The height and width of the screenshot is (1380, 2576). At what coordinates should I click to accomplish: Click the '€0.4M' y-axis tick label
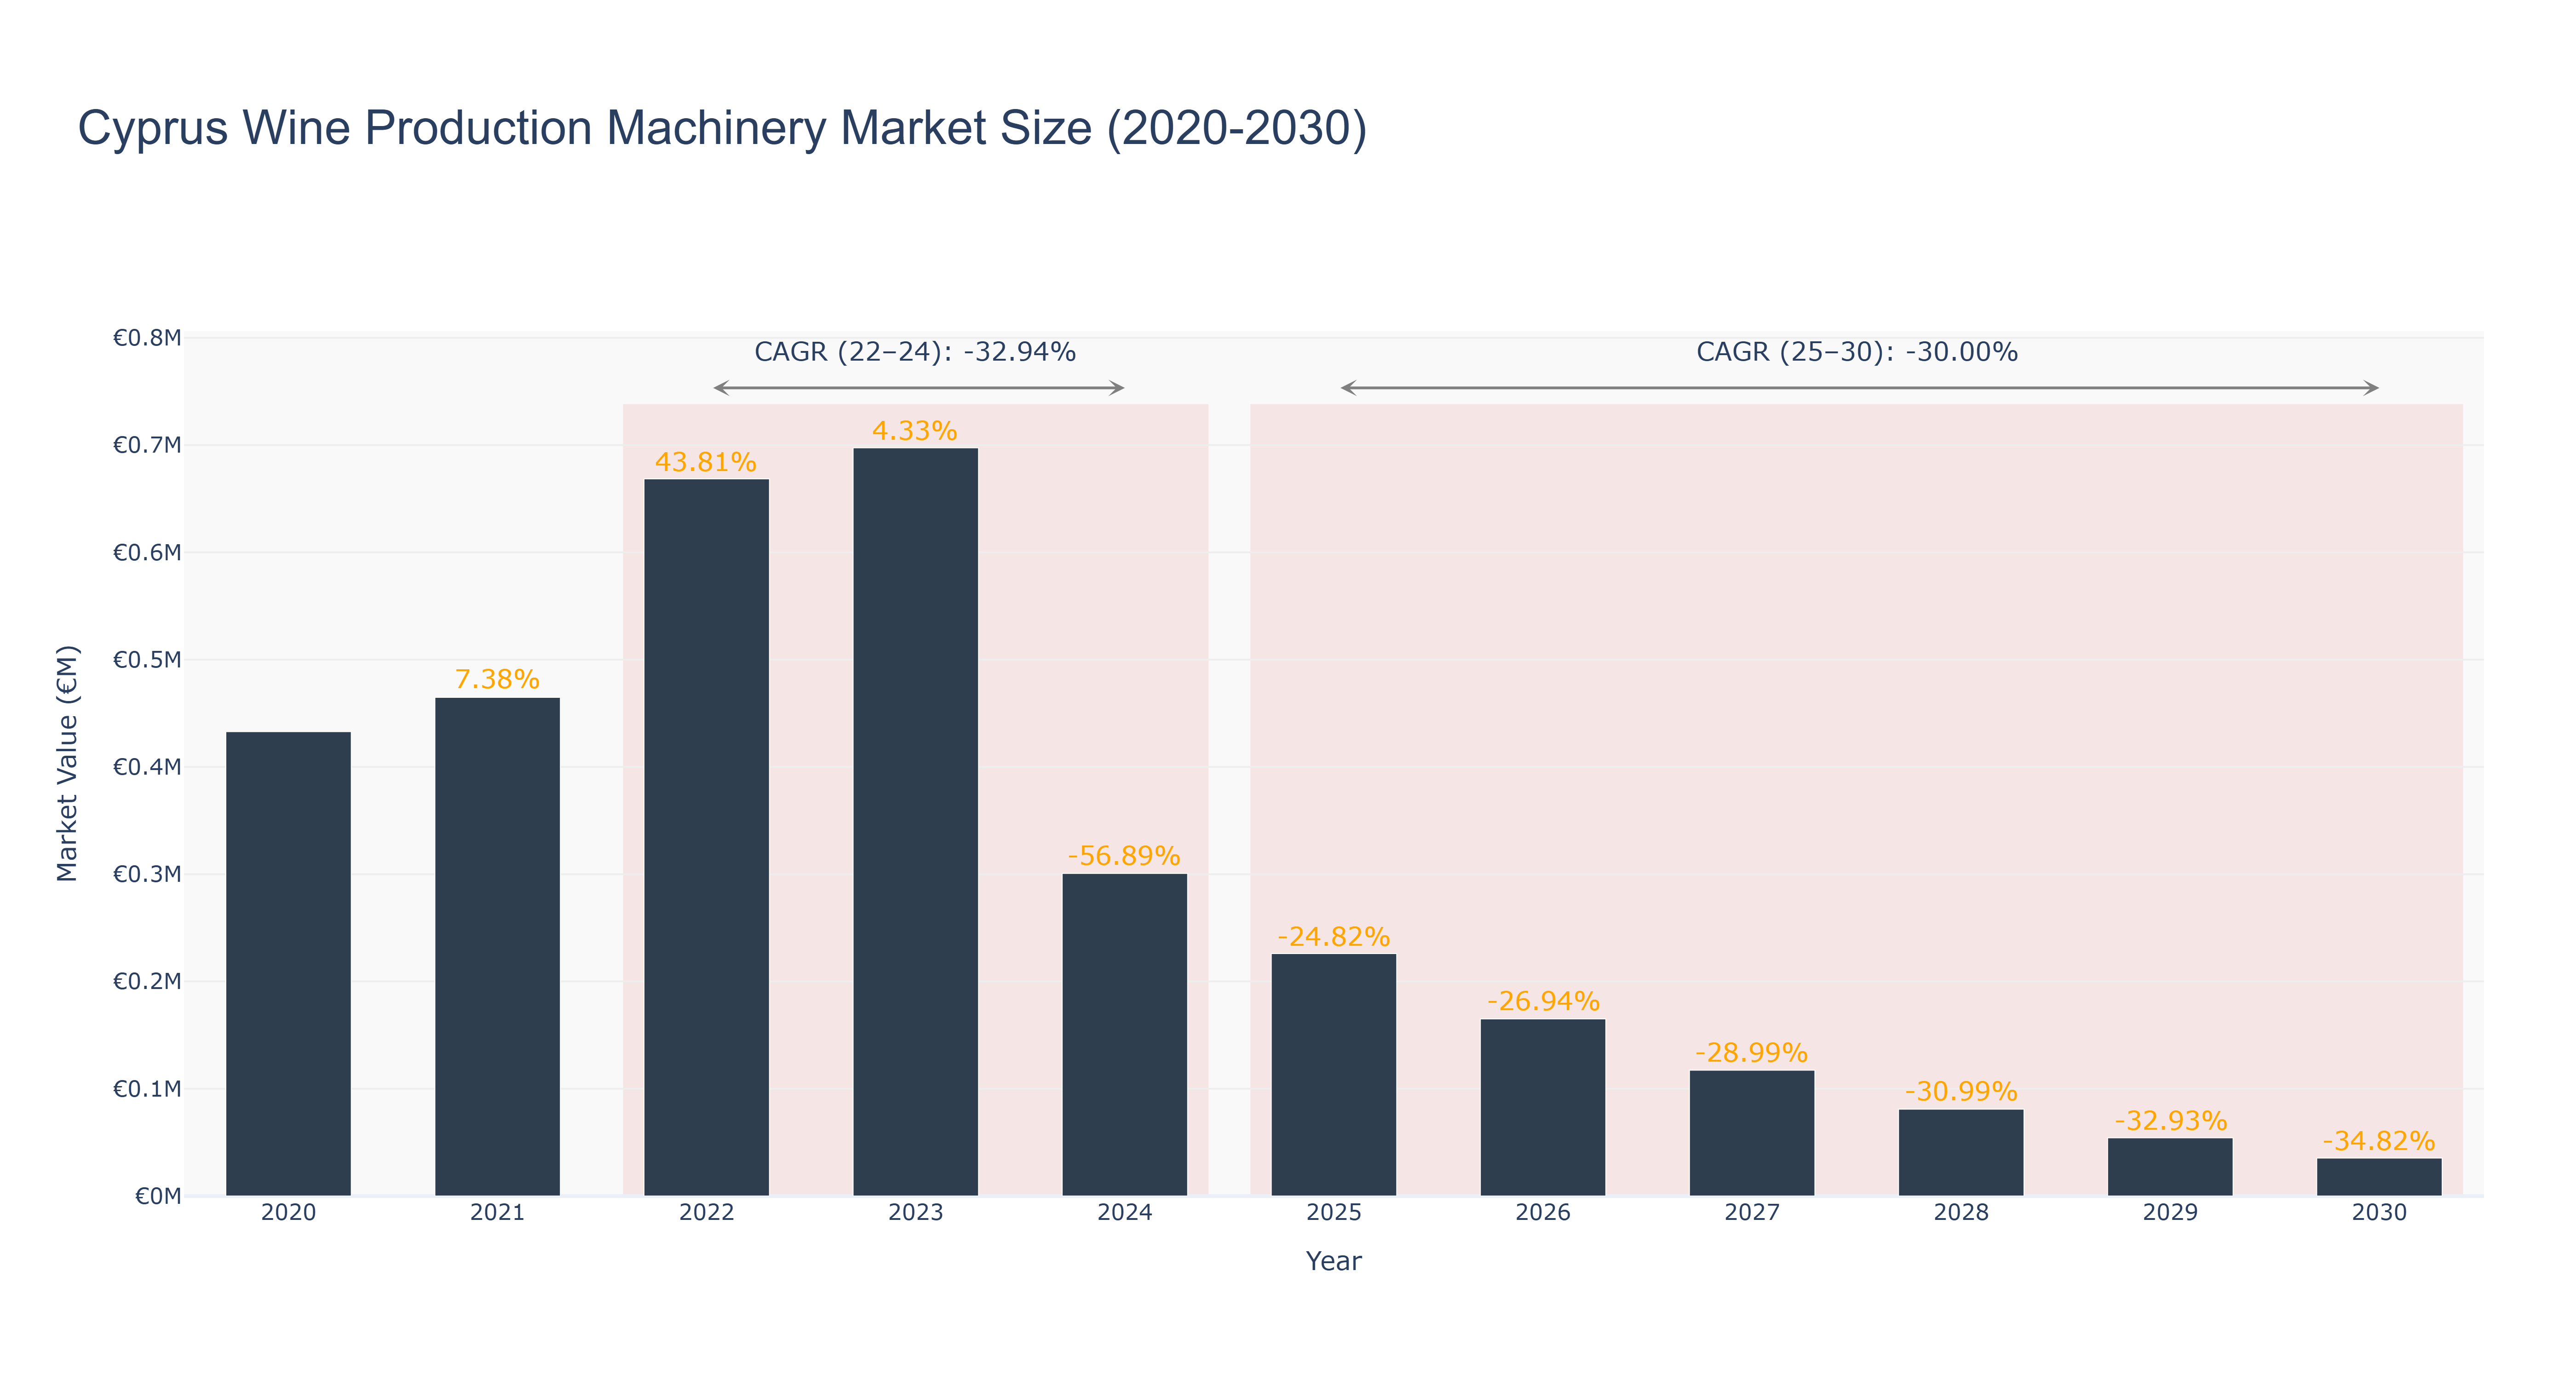pos(147,767)
